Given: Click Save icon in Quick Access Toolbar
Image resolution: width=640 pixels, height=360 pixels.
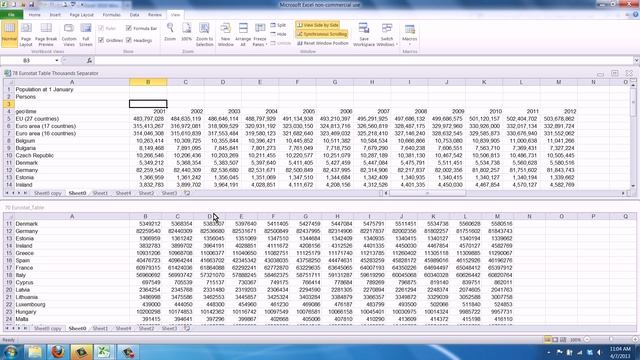Looking at the screenshot, I should [31, 4].
